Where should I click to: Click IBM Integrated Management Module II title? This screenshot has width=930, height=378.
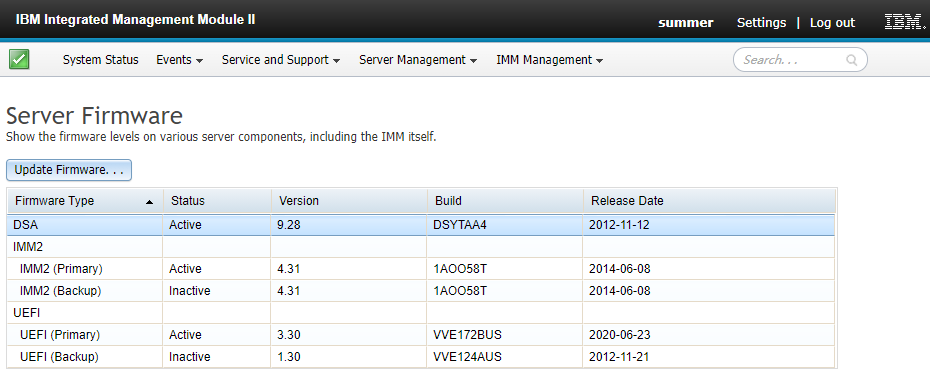coord(135,20)
